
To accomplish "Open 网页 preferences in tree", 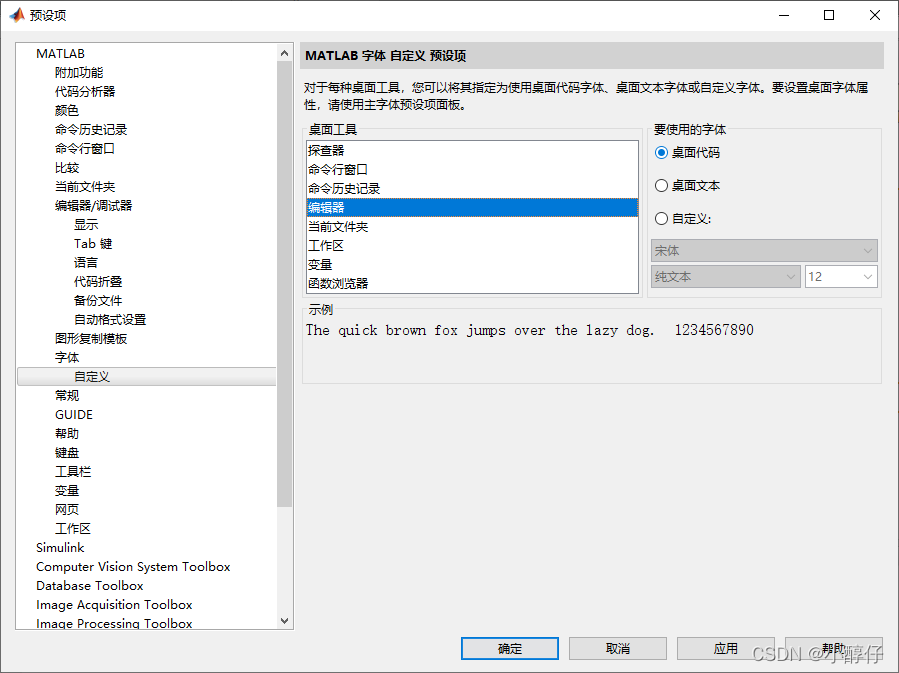I will pyautogui.click(x=67, y=510).
